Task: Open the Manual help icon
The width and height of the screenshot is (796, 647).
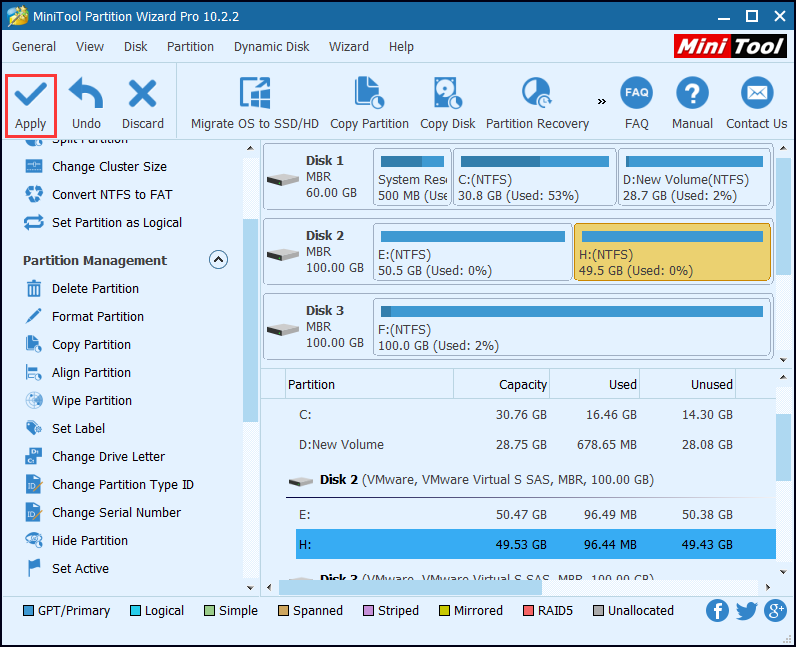Action: point(692,104)
